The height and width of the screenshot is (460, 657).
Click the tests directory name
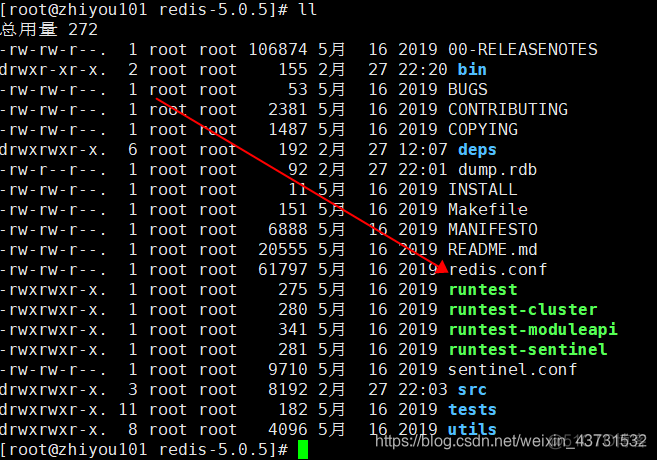(x=472, y=409)
